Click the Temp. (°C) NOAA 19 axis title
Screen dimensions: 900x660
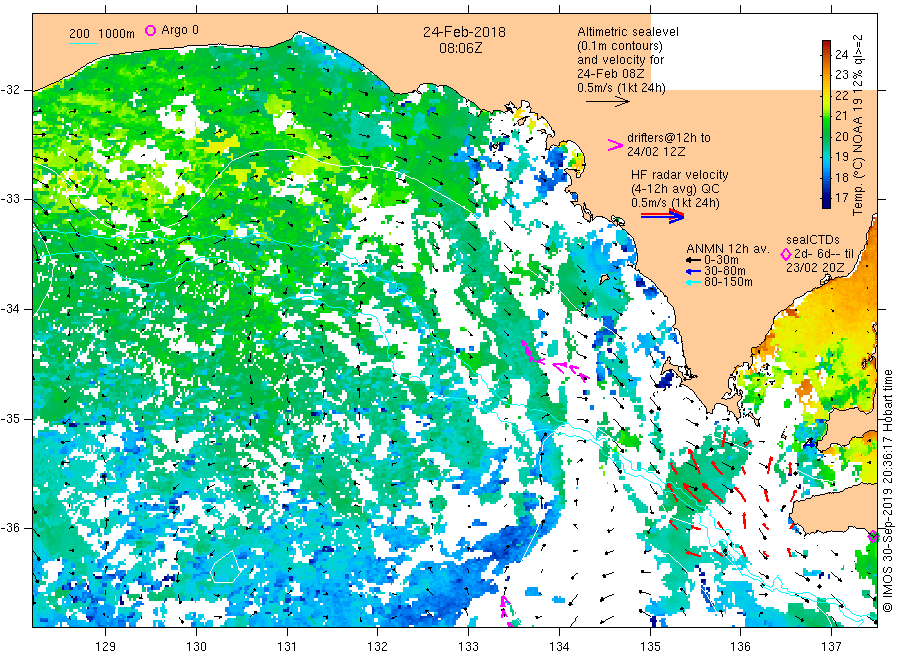858,125
